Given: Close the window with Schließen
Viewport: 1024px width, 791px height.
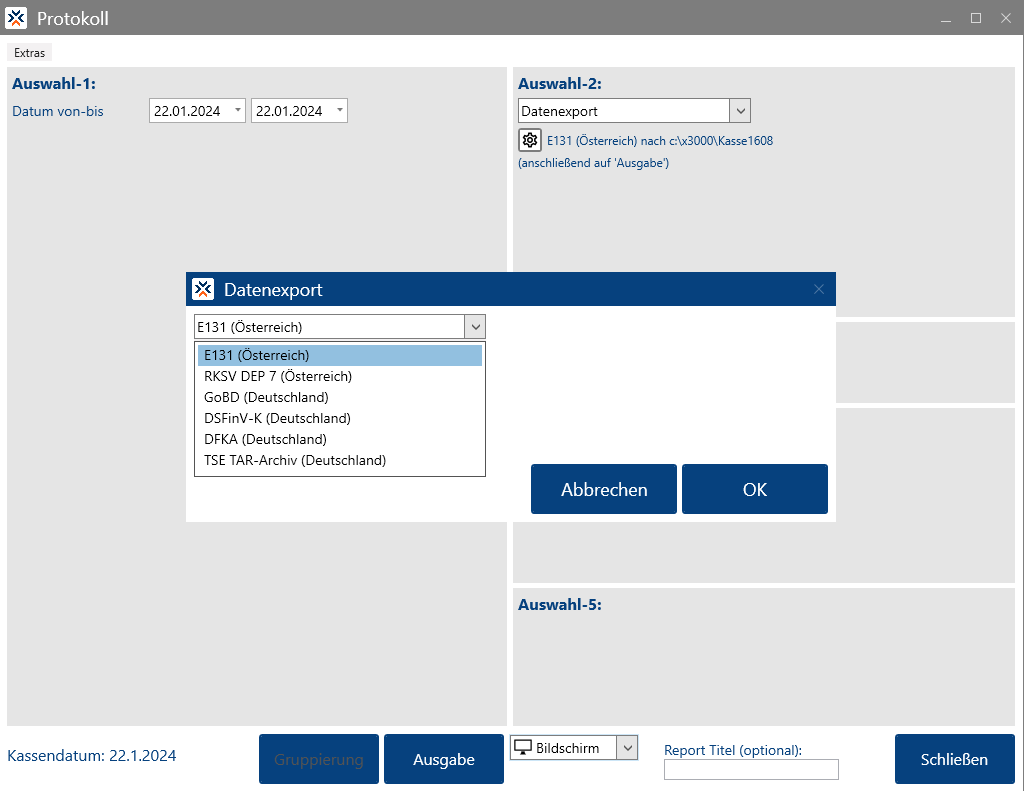Looking at the screenshot, I should click(x=954, y=758).
